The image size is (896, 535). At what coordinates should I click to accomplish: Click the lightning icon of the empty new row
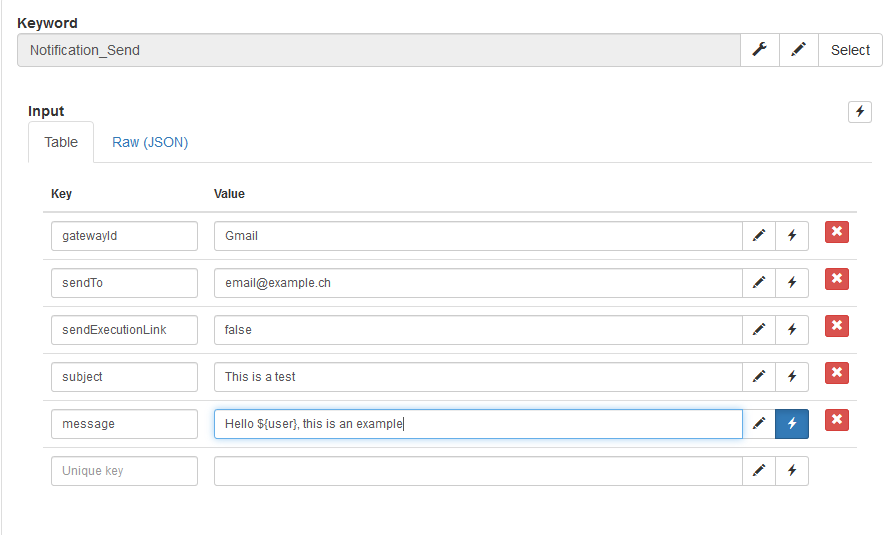791,470
